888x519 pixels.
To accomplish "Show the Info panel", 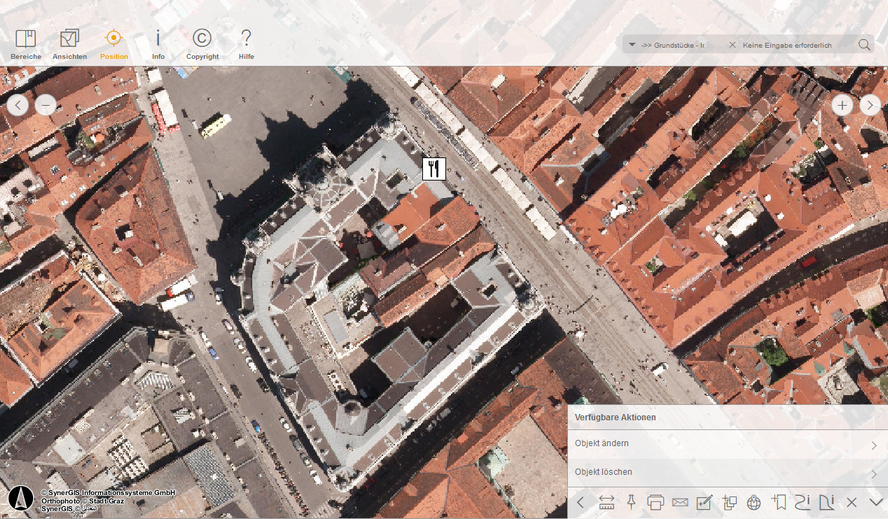I will click(x=158, y=44).
